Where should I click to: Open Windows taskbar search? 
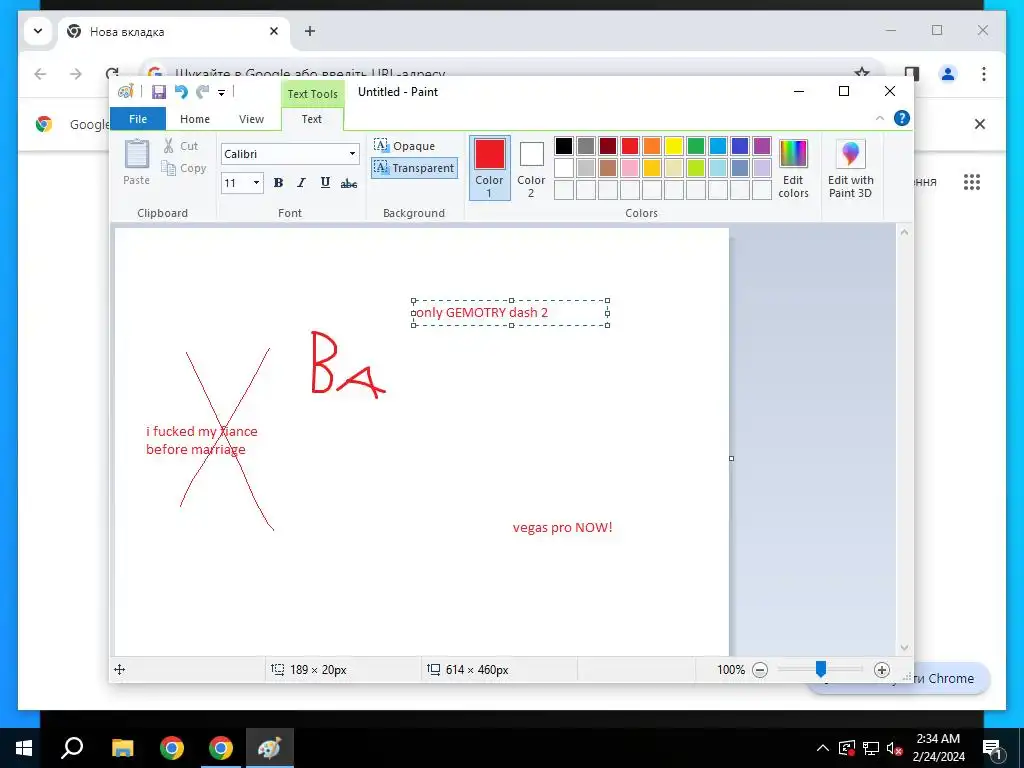click(72, 748)
